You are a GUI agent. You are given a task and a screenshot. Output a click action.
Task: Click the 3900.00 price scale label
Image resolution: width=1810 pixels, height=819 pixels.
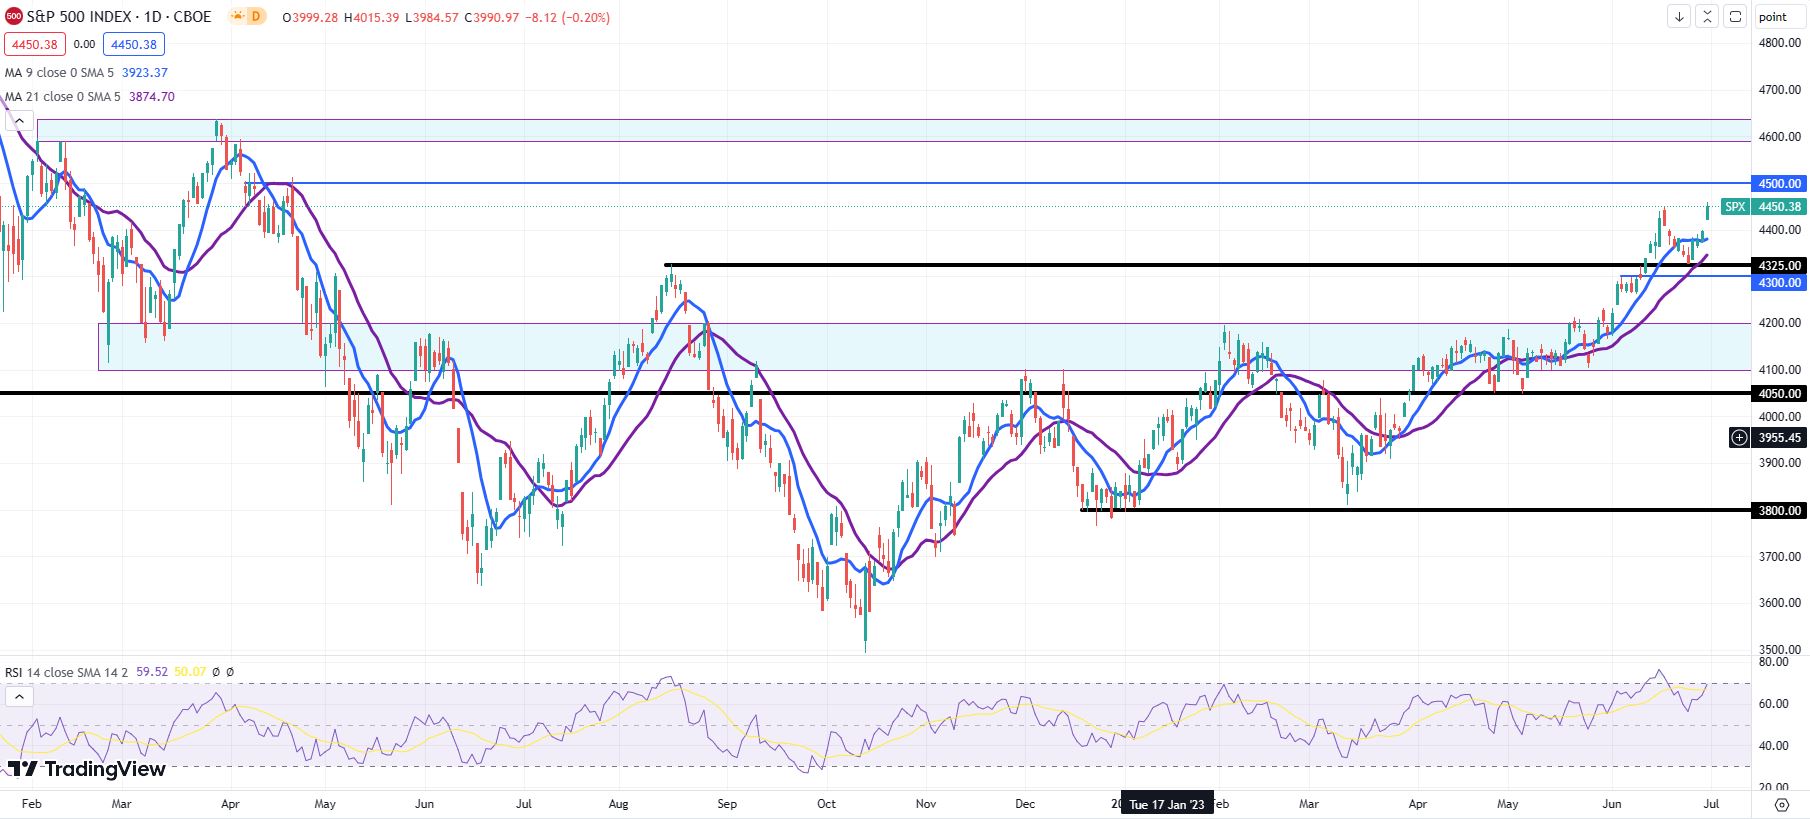click(1779, 463)
